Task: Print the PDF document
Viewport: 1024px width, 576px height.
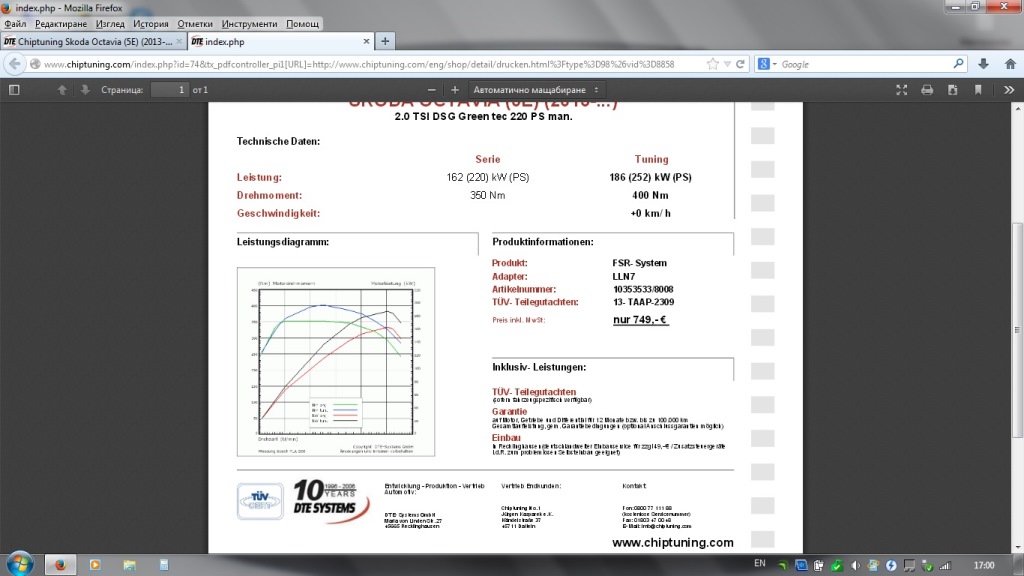Action: 927,89
